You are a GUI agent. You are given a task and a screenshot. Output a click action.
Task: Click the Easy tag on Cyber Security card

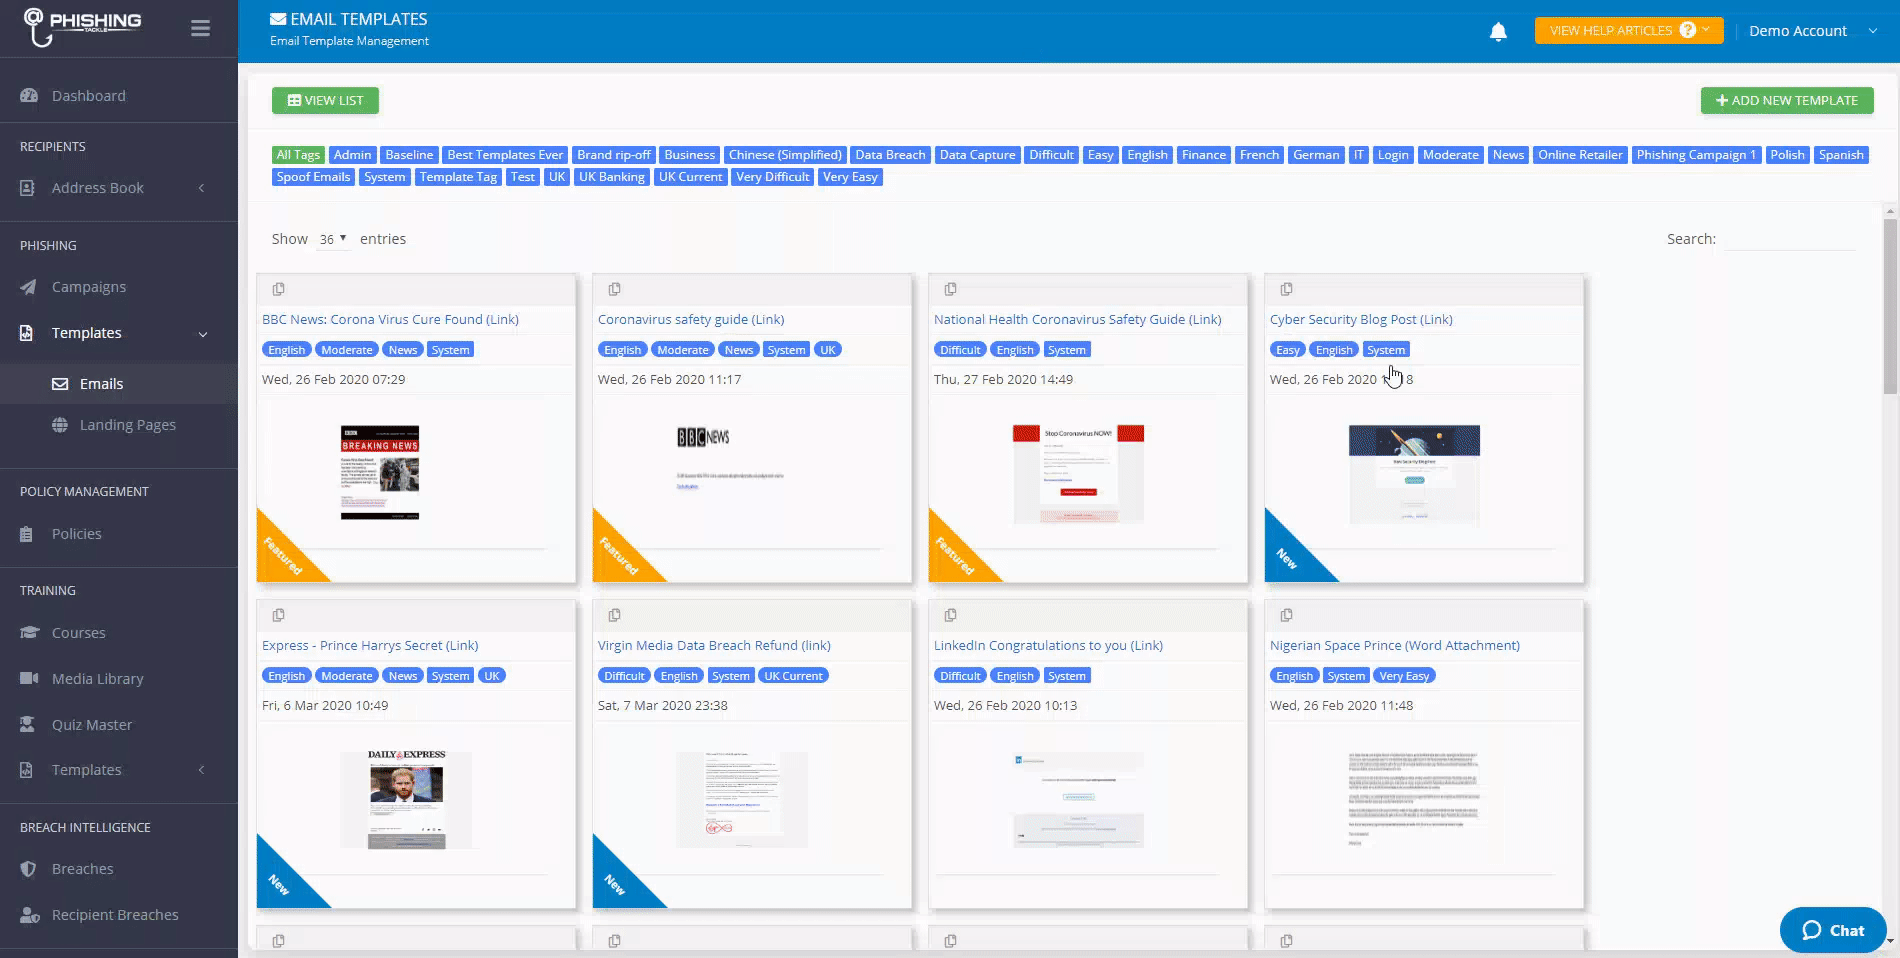pyautogui.click(x=1288, y=350)
